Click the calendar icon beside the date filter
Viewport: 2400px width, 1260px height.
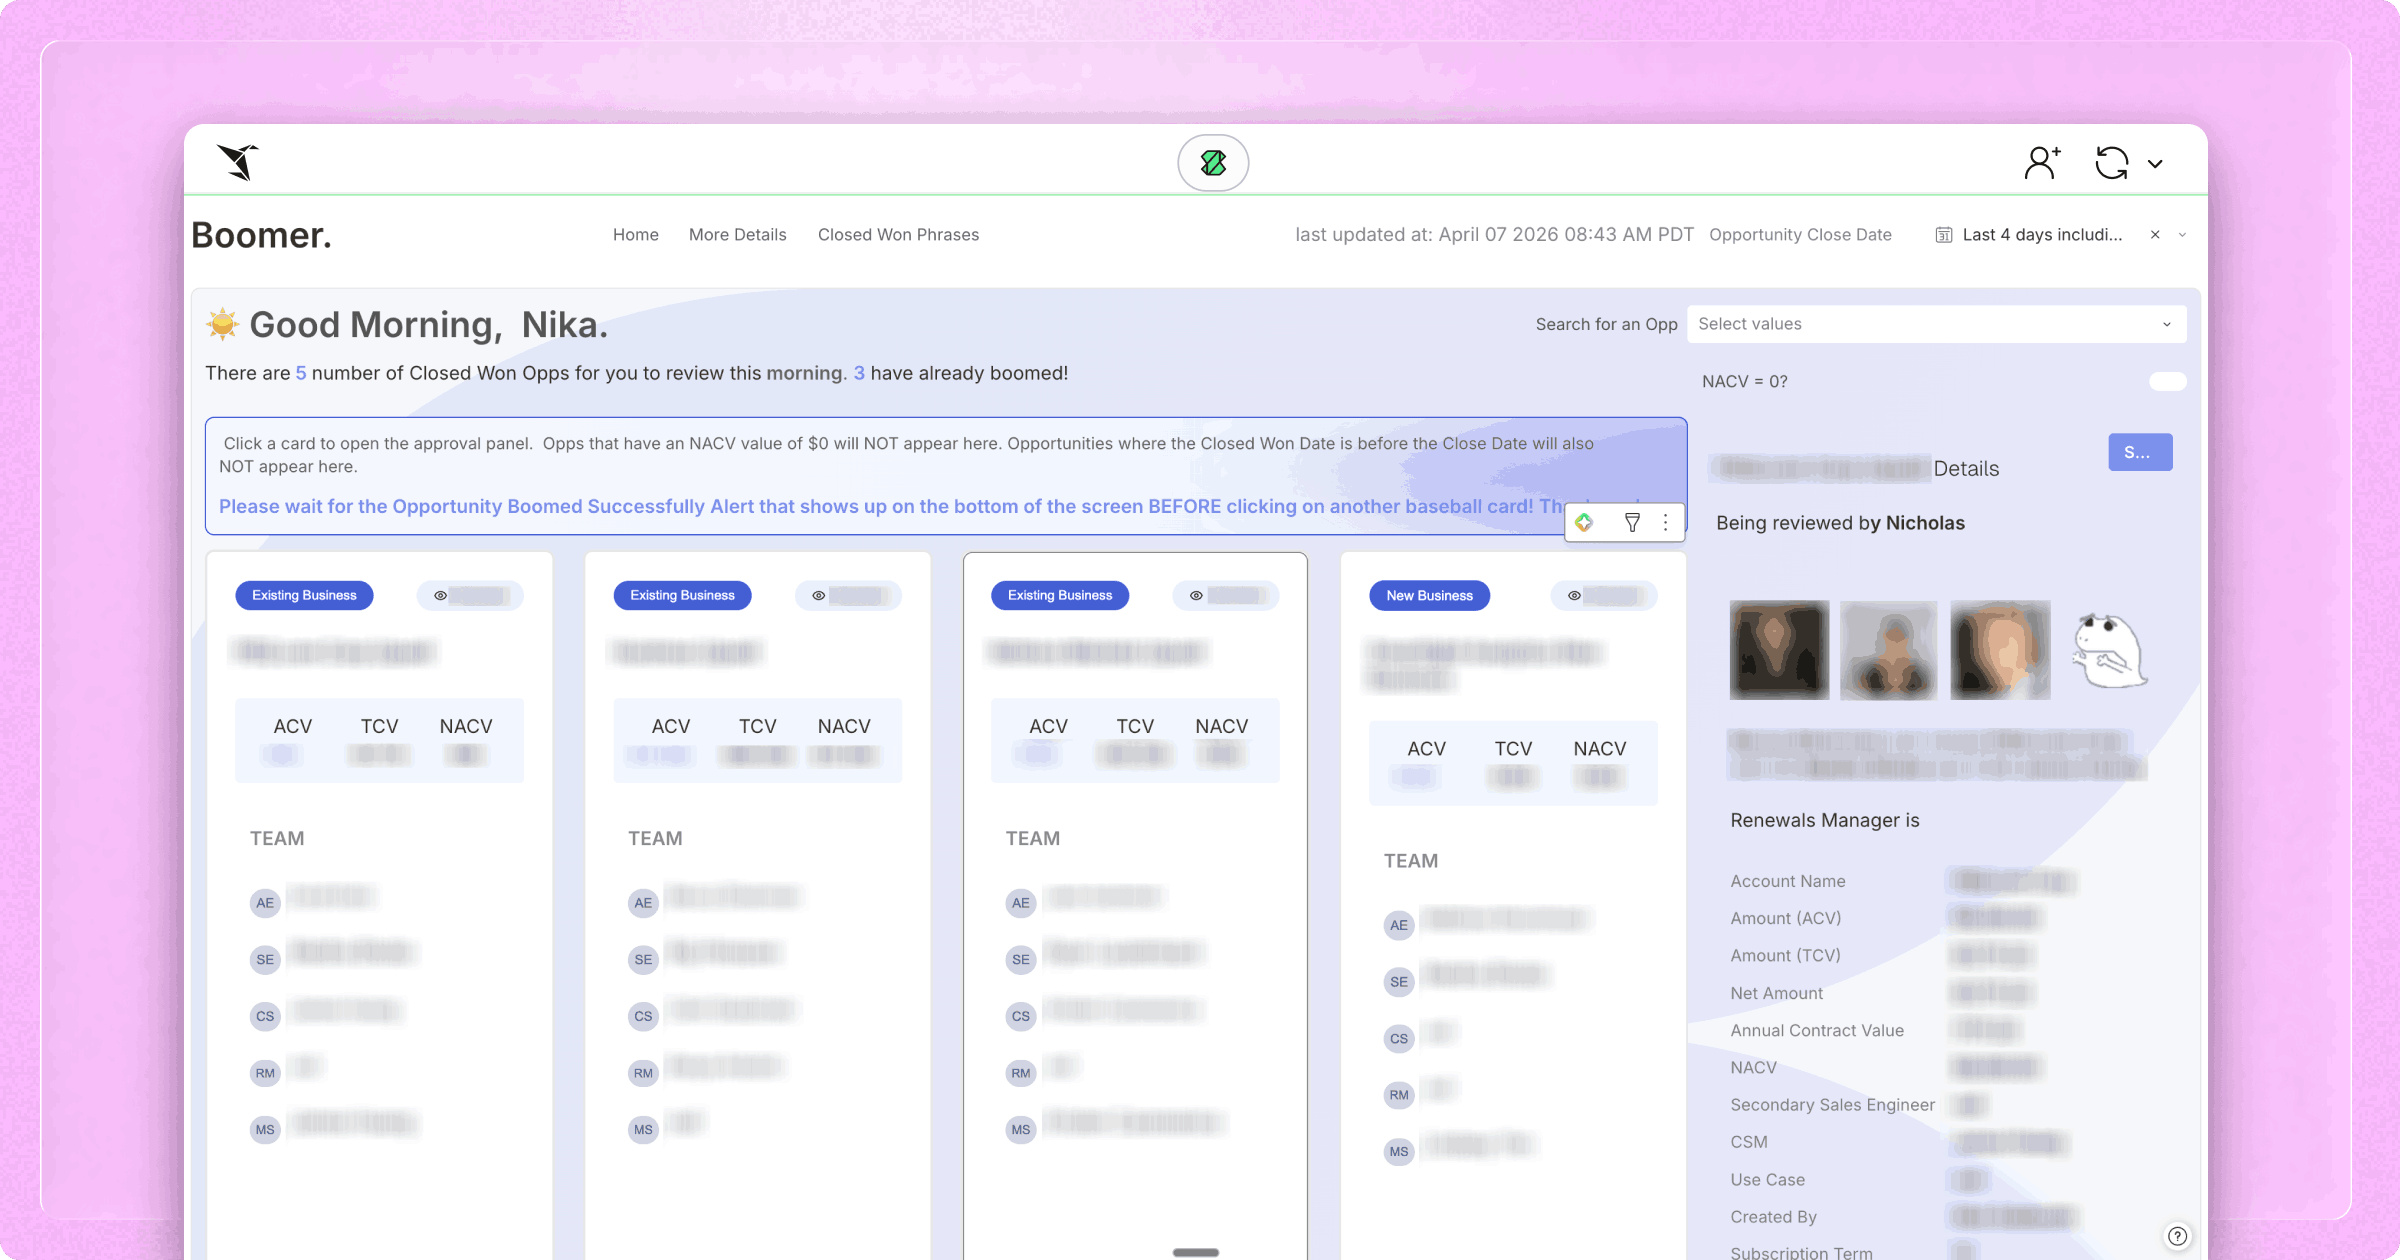point(1943,234)
